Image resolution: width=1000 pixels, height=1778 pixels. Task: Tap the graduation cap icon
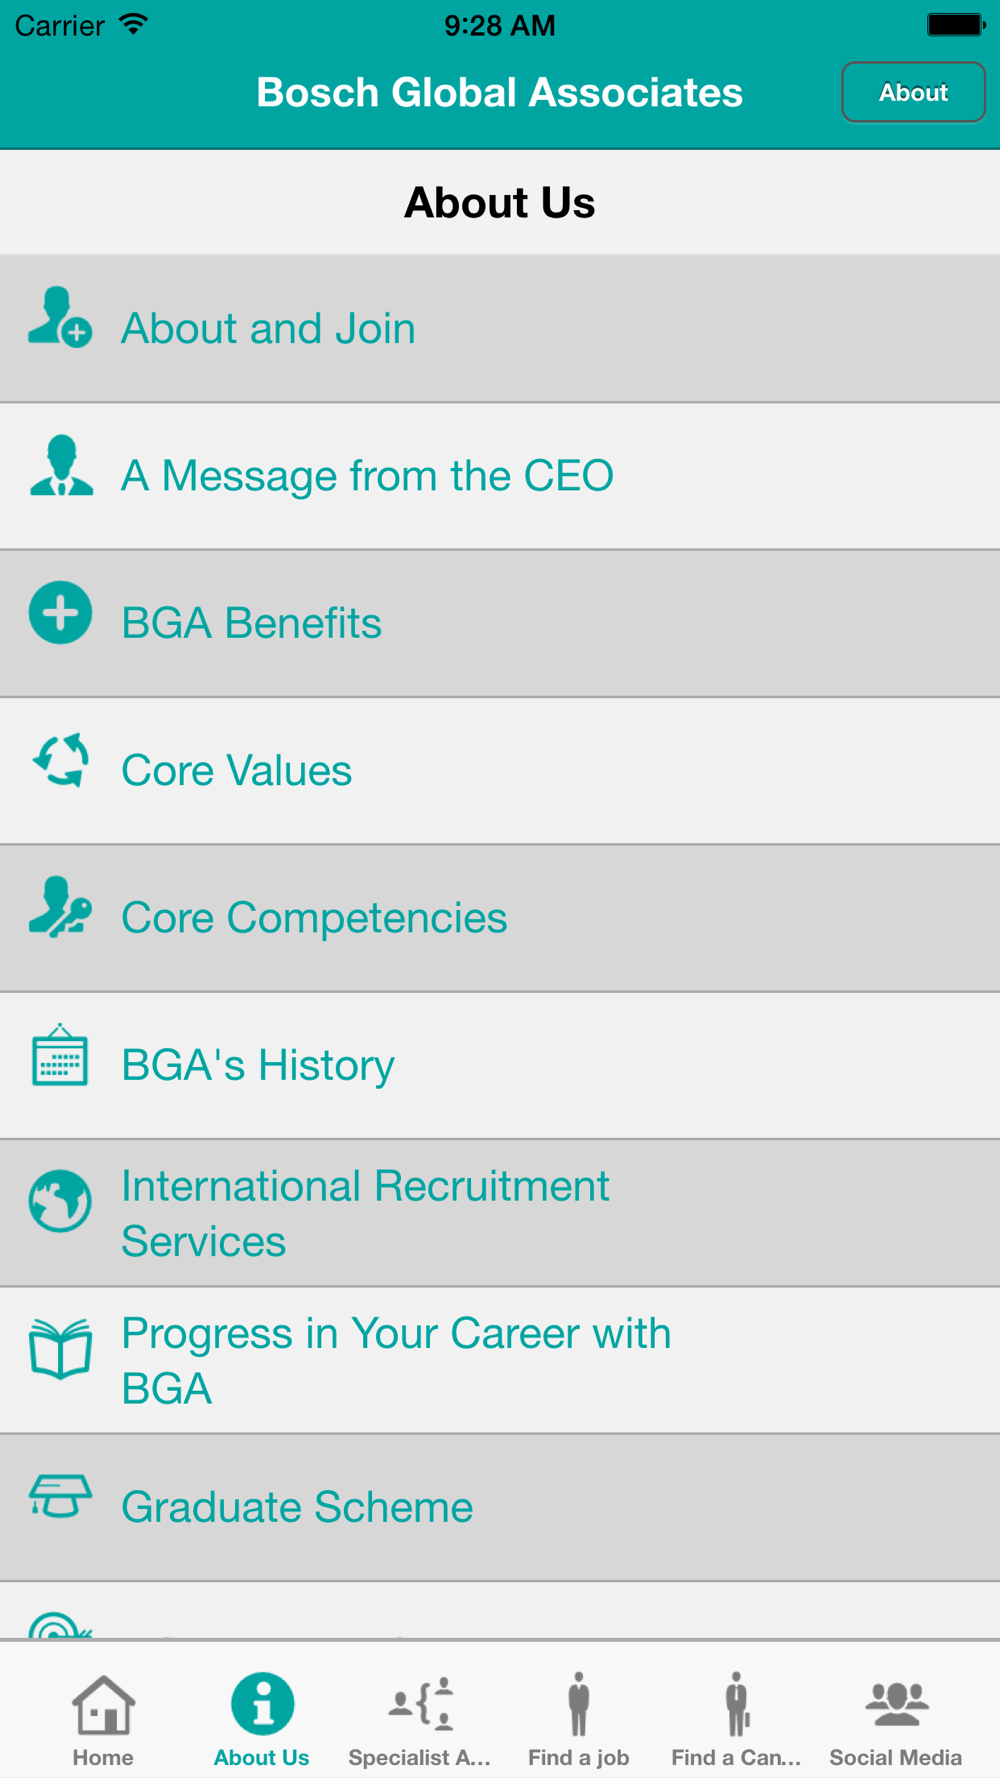pos(60,1497)
